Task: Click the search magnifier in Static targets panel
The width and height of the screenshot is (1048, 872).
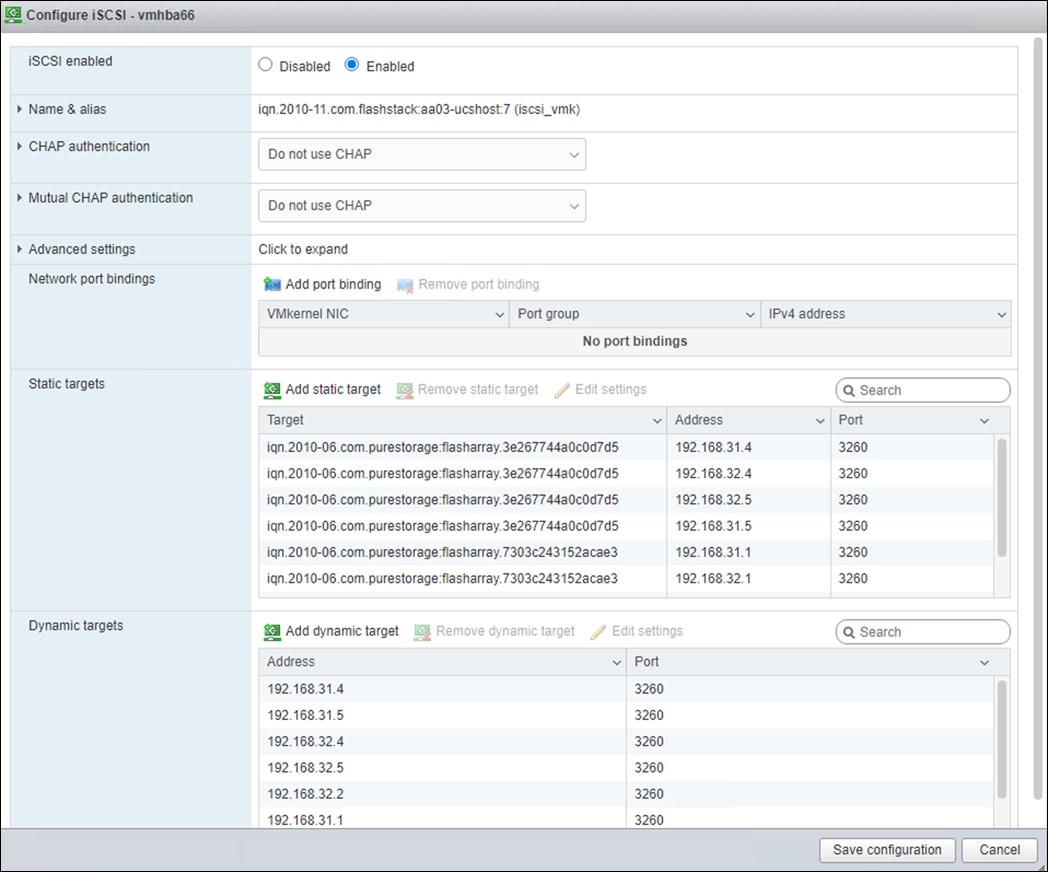Action: (849, 389)
